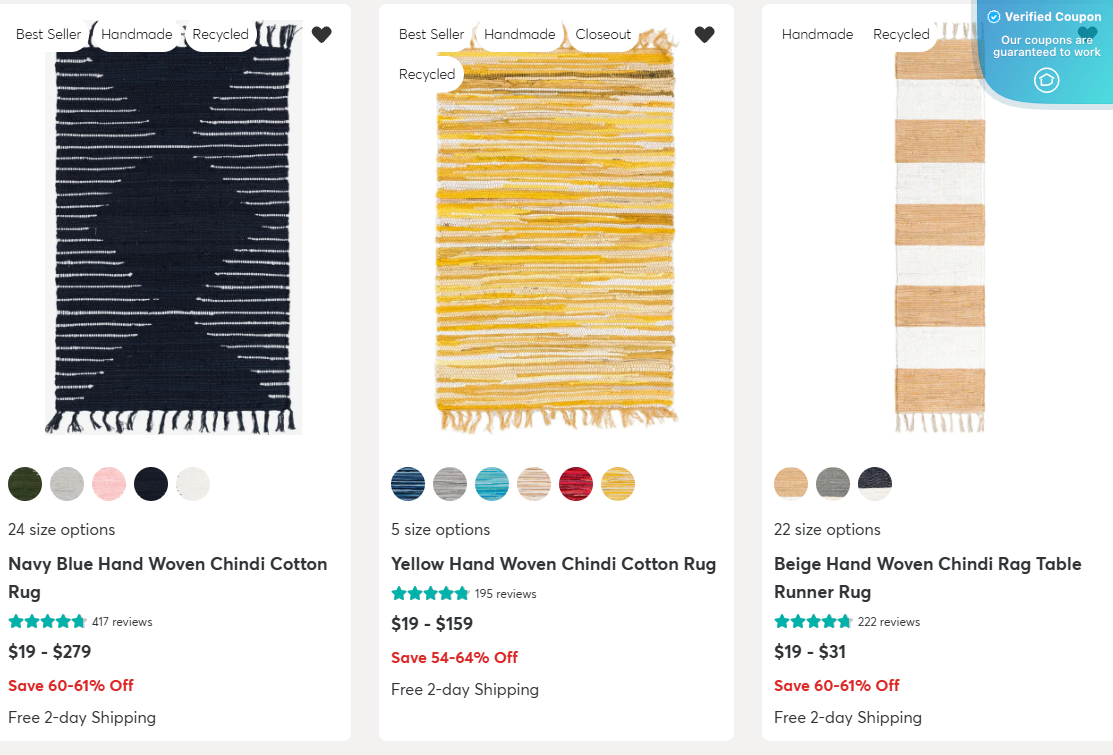Click the star rating on the navy blue rug
Image resolution: width=1113 pixels, height=755 pixels.
47,621
